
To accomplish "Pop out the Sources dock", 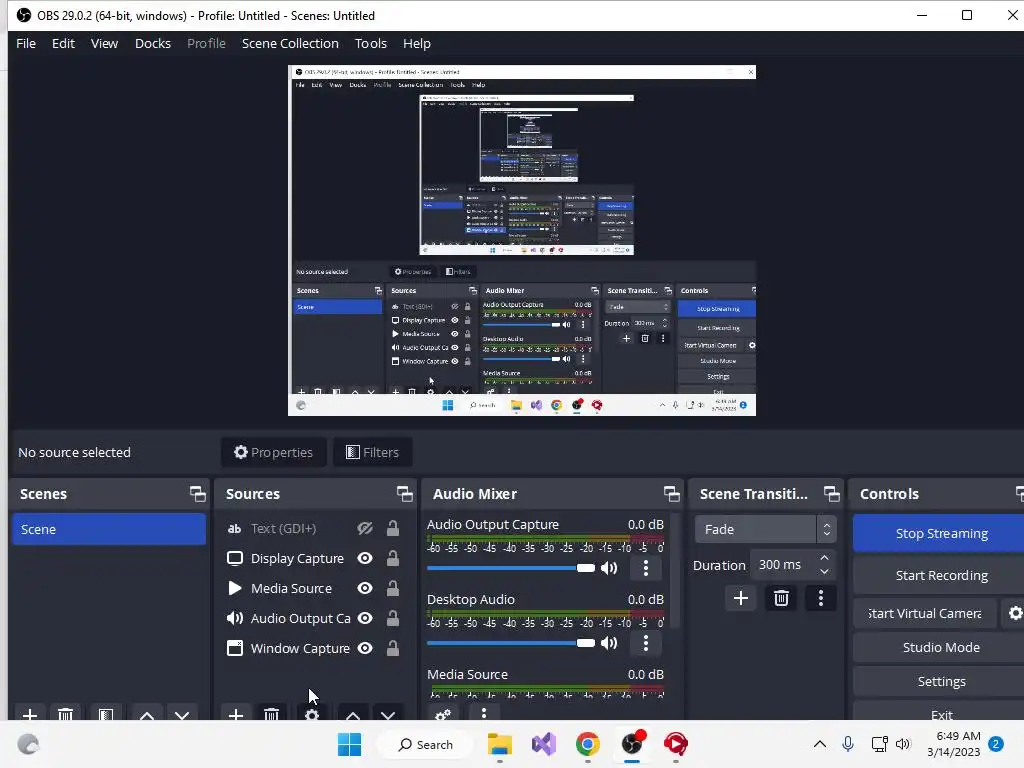I will tap(404, 494).
